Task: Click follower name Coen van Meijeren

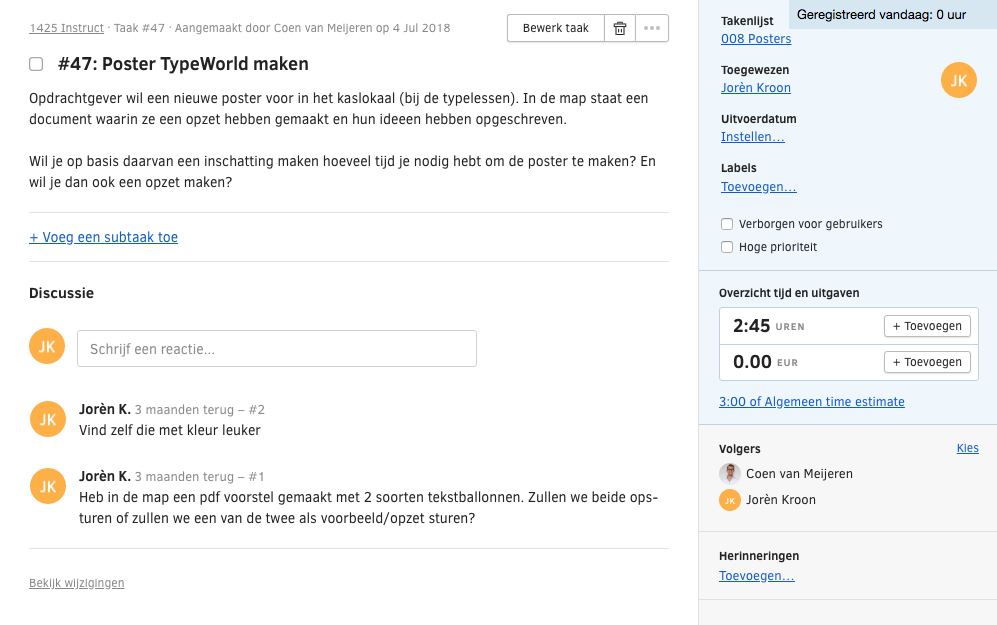Action: 799,474
